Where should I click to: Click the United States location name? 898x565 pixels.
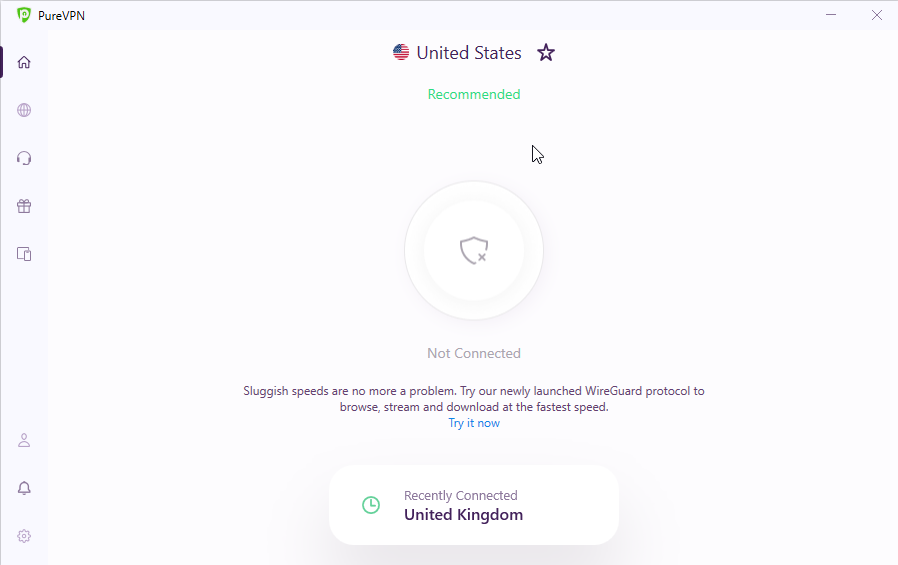click(469, 53)
